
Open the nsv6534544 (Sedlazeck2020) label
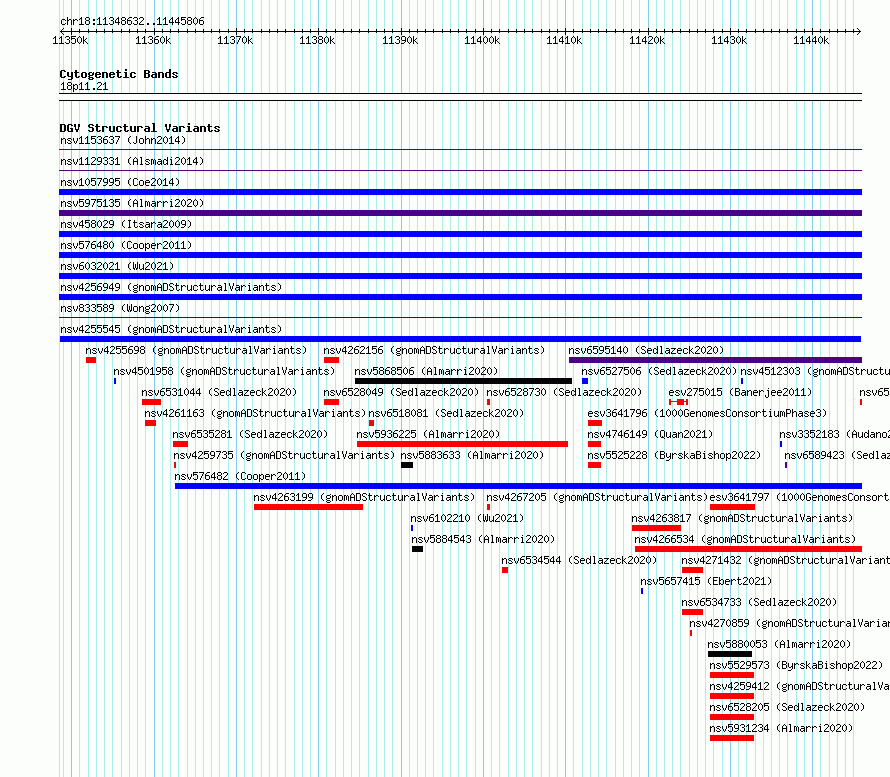coord(579,560)
